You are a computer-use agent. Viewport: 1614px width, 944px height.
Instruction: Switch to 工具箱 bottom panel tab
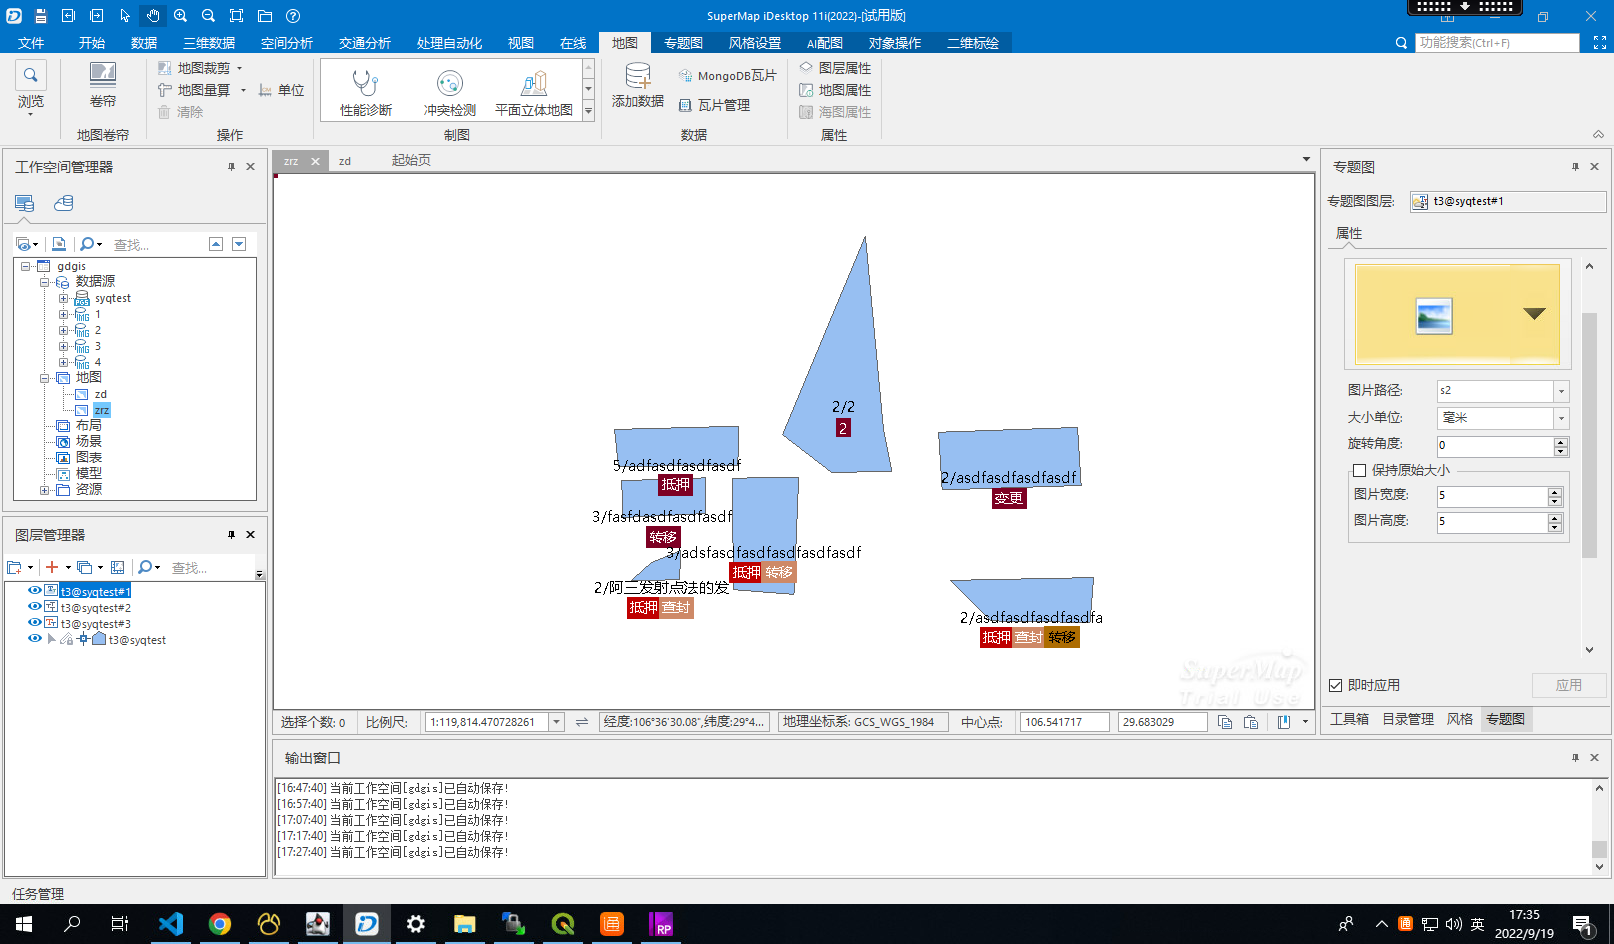coord(1349,719)
